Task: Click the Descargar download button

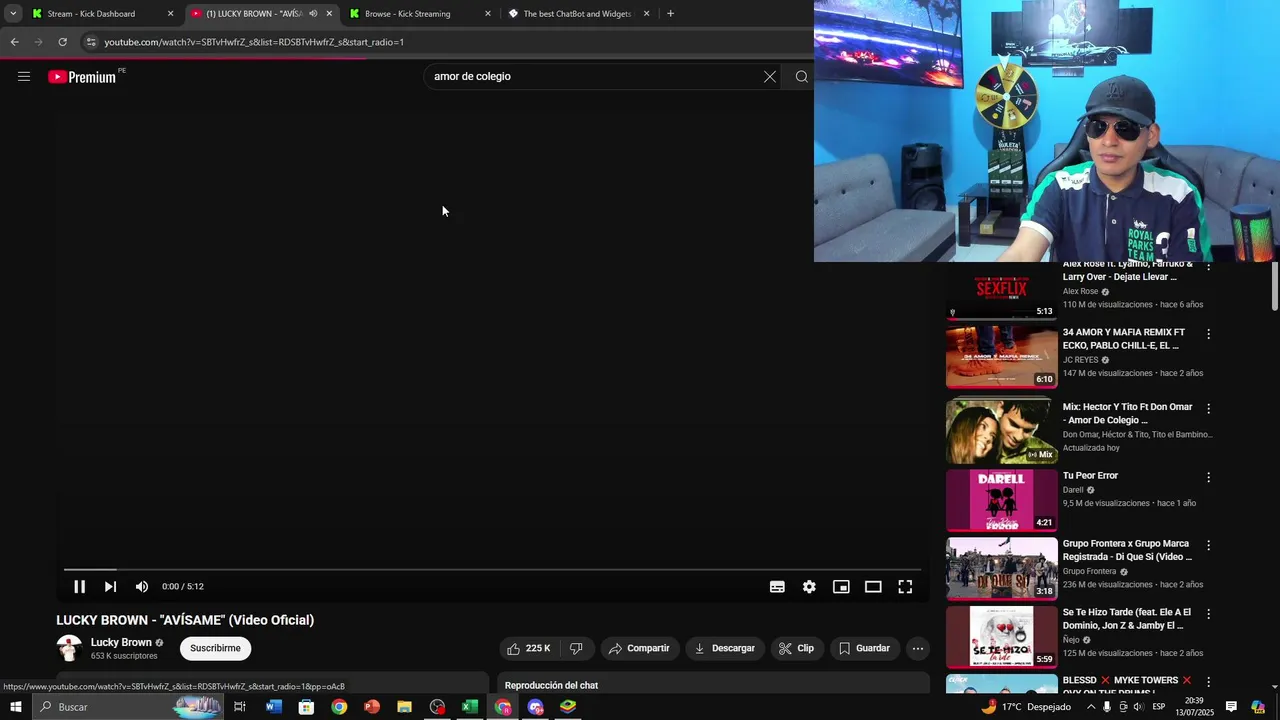Action: 725,648
